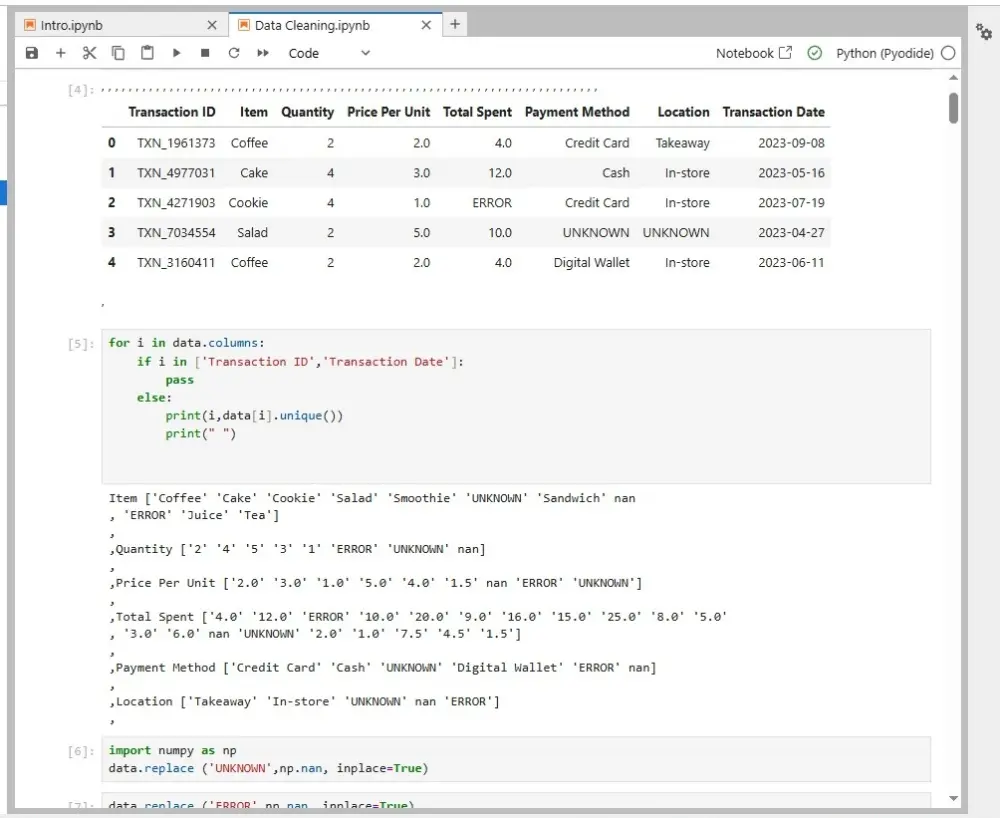Close the Intro.ipynb tab
Screen dimensions: 1000x818
[212, 25]
